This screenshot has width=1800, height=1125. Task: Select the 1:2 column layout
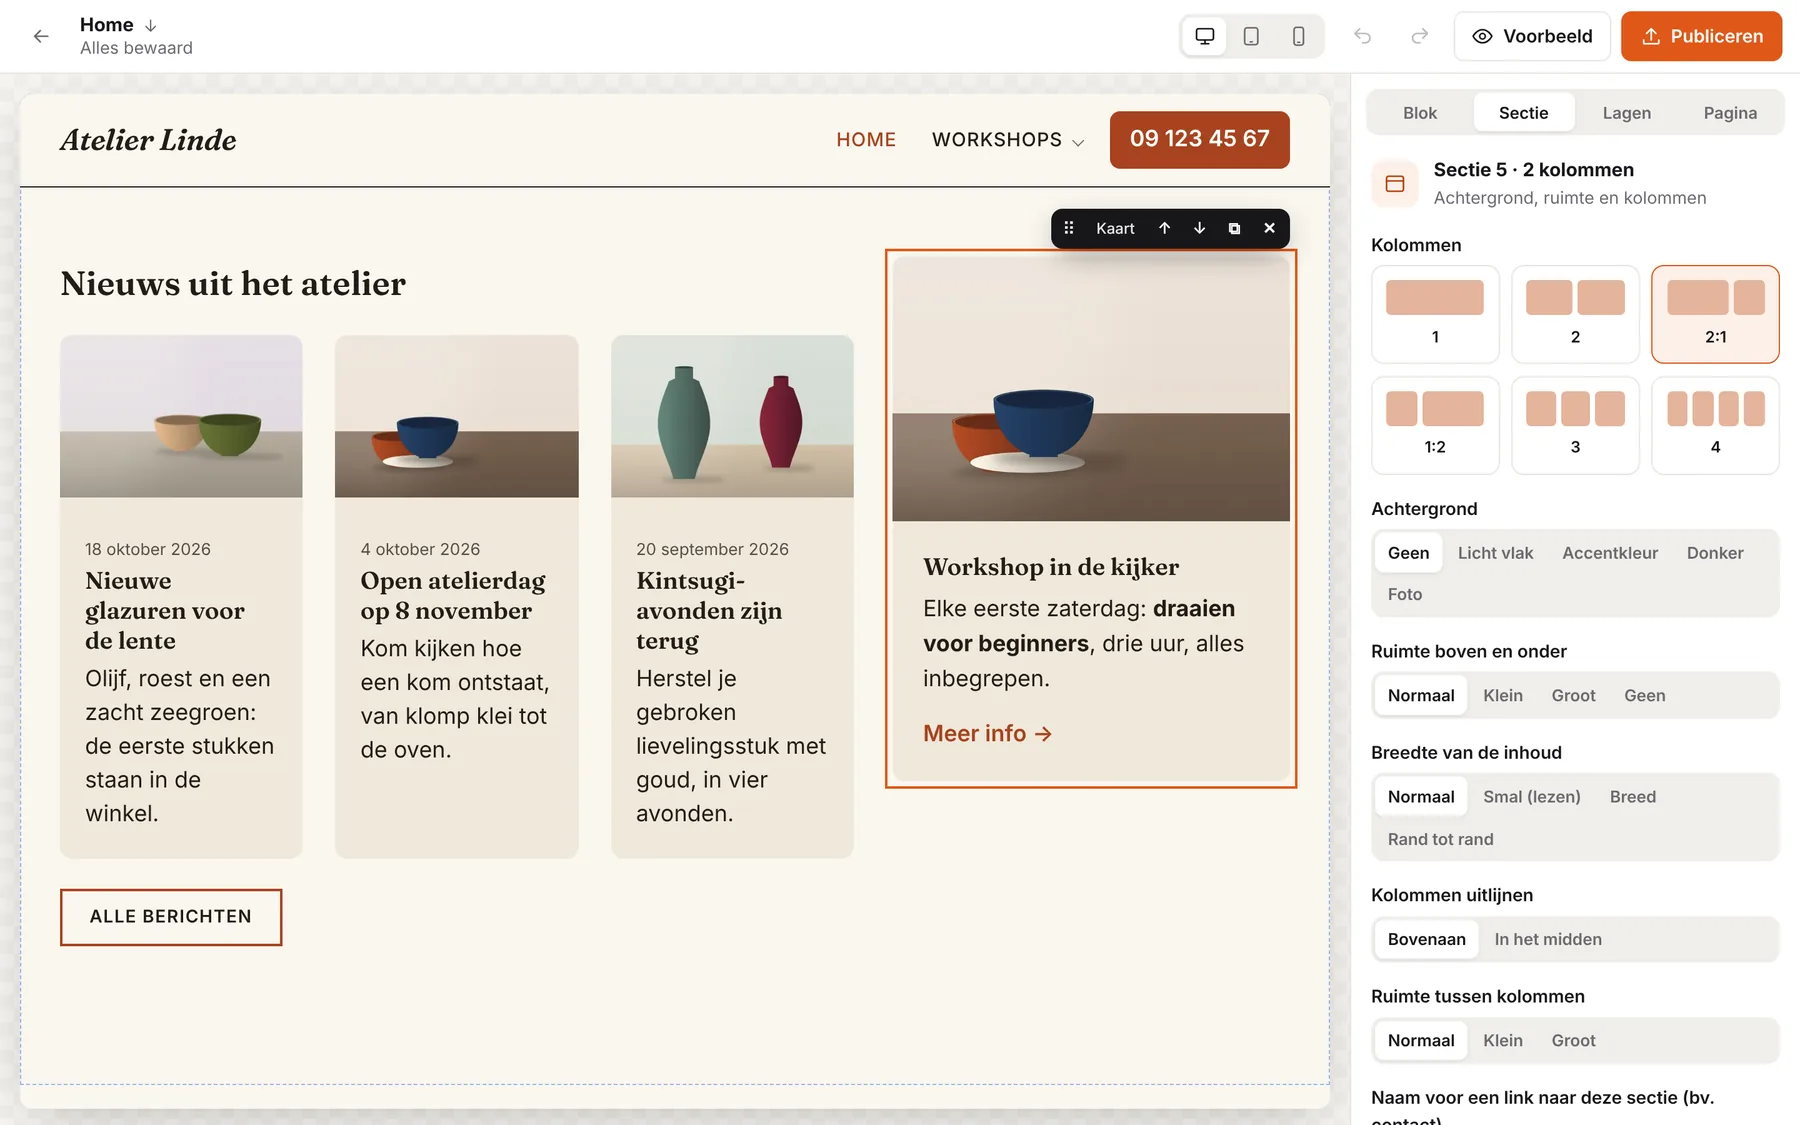pos(1435,425)
